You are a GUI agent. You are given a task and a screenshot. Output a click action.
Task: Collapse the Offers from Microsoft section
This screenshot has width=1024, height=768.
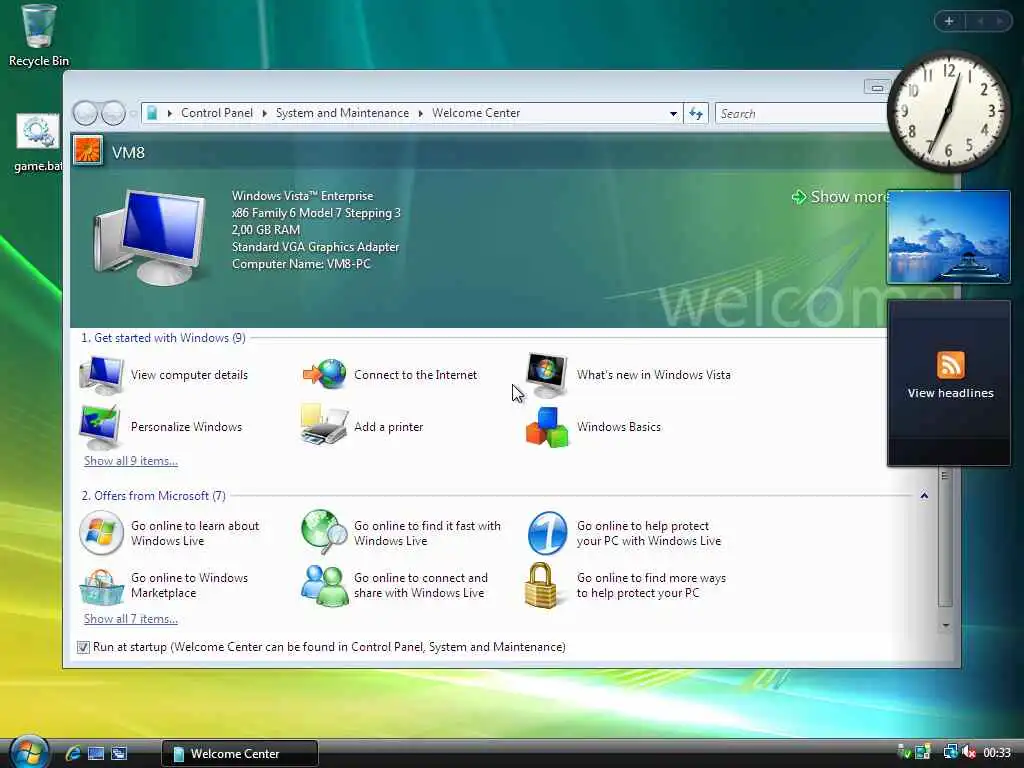(x=924, y=496)
